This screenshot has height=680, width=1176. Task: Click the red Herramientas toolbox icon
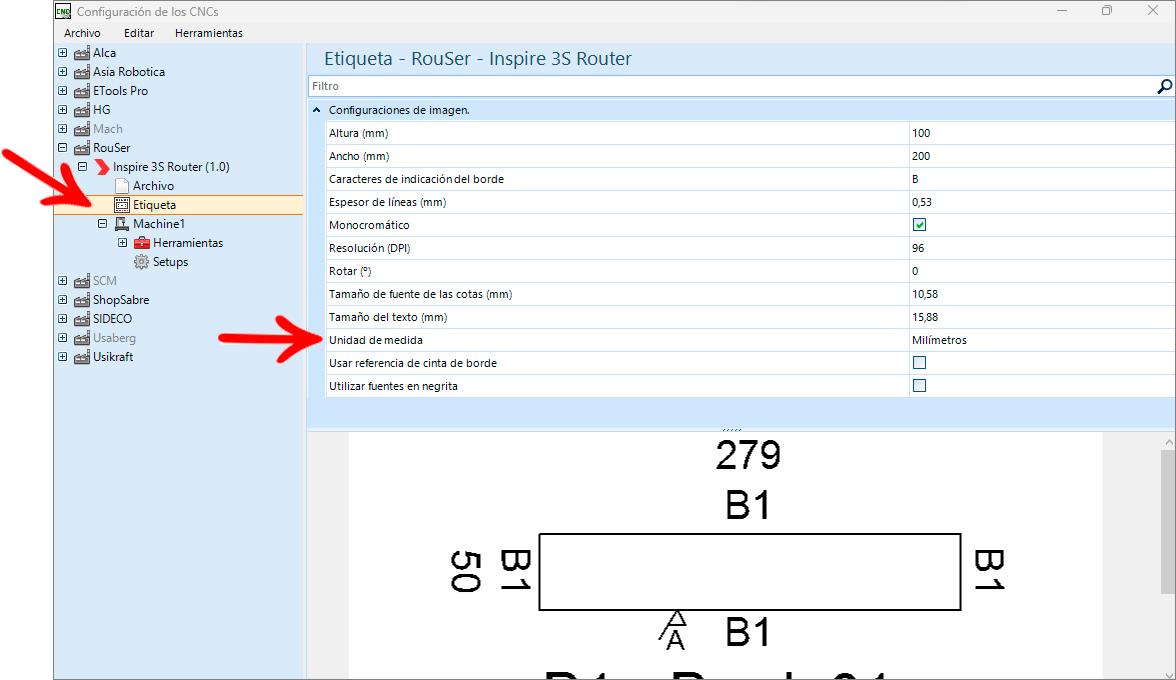point(142,243)
